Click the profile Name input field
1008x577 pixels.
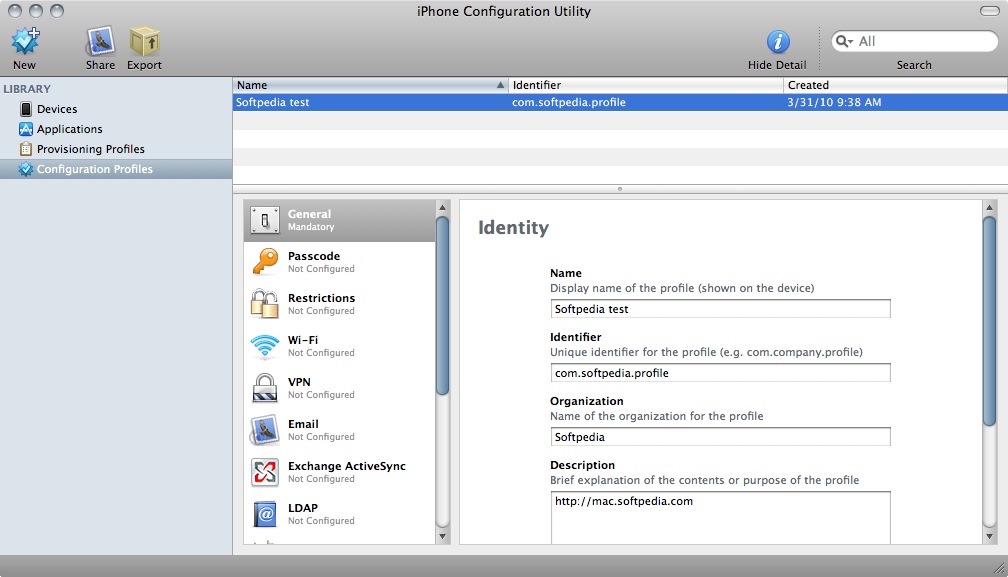[x=721, y=309]
